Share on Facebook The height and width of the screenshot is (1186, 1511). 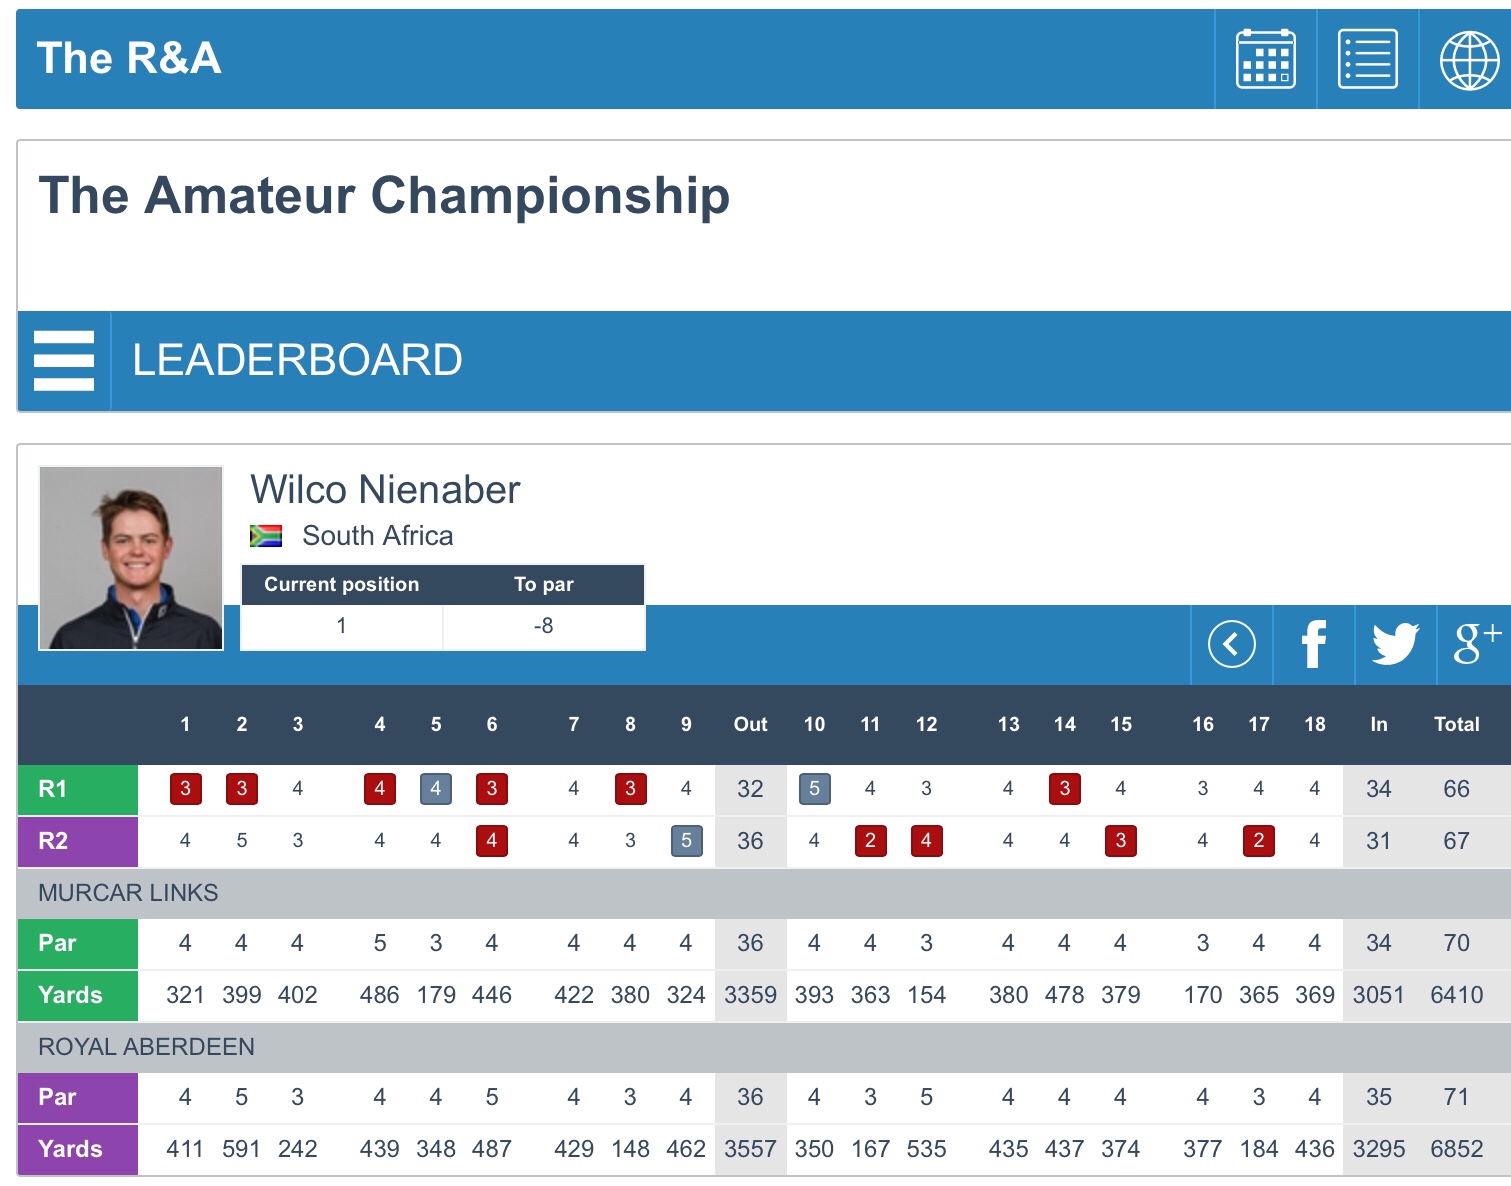point(1313,644)
